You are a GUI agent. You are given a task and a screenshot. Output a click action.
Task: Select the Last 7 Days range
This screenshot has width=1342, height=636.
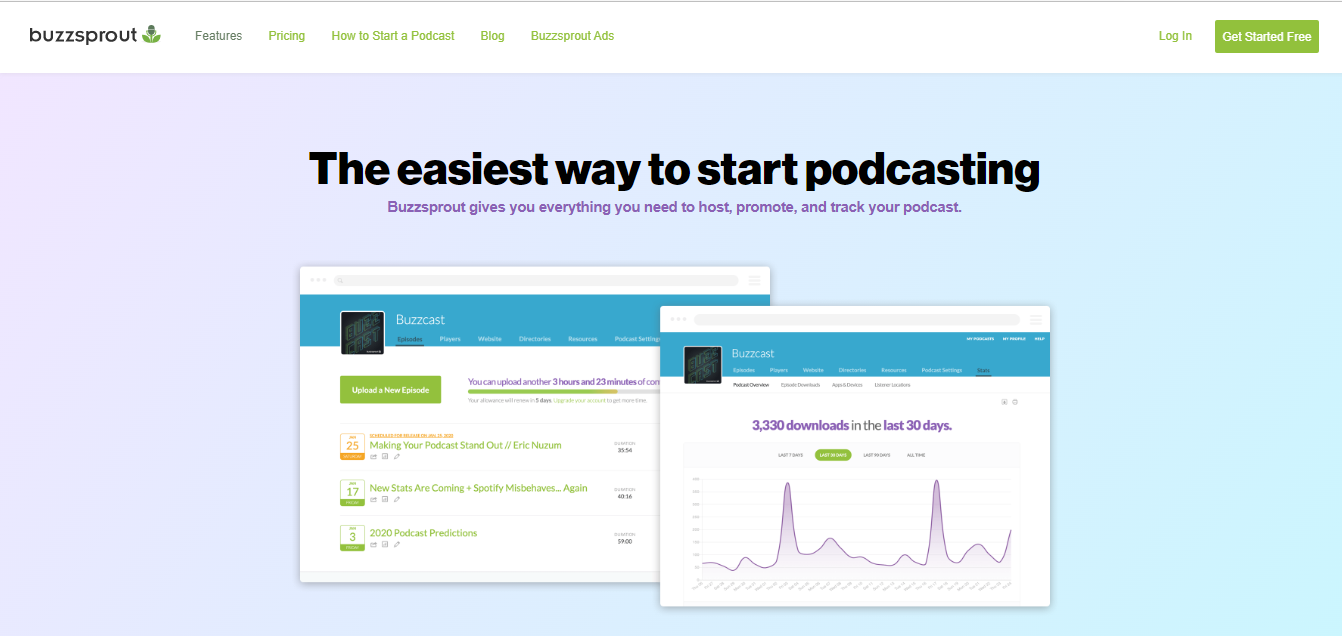(791, 455)
